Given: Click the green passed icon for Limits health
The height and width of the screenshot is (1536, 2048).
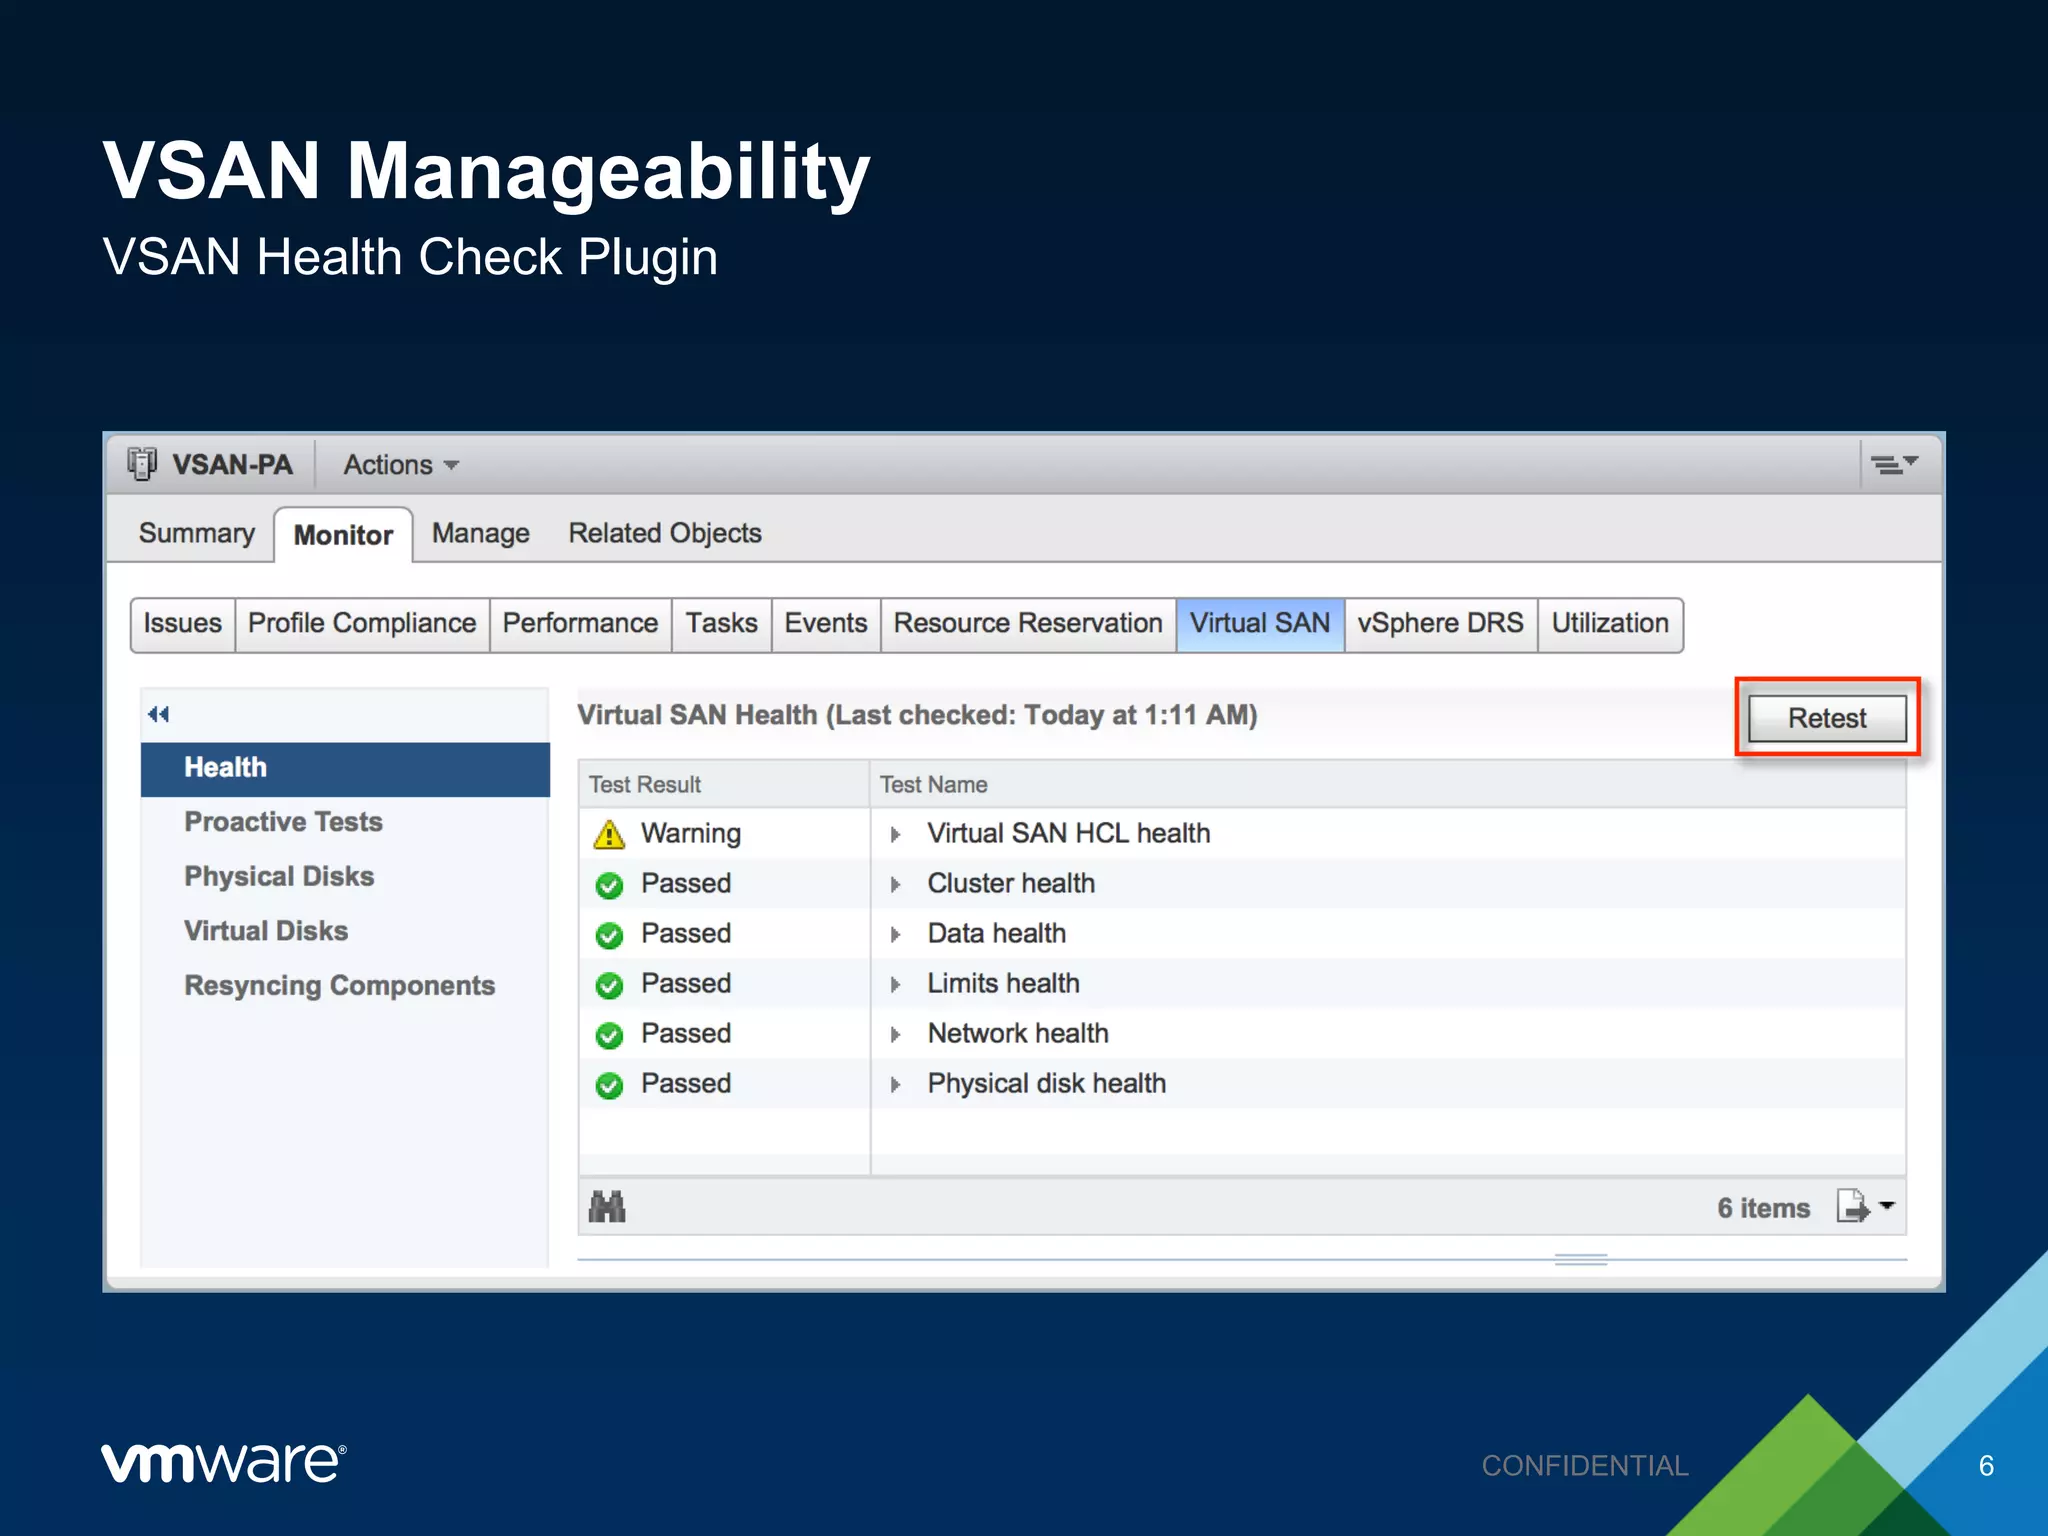Looking at the screenshot, I should pos(609,985).
